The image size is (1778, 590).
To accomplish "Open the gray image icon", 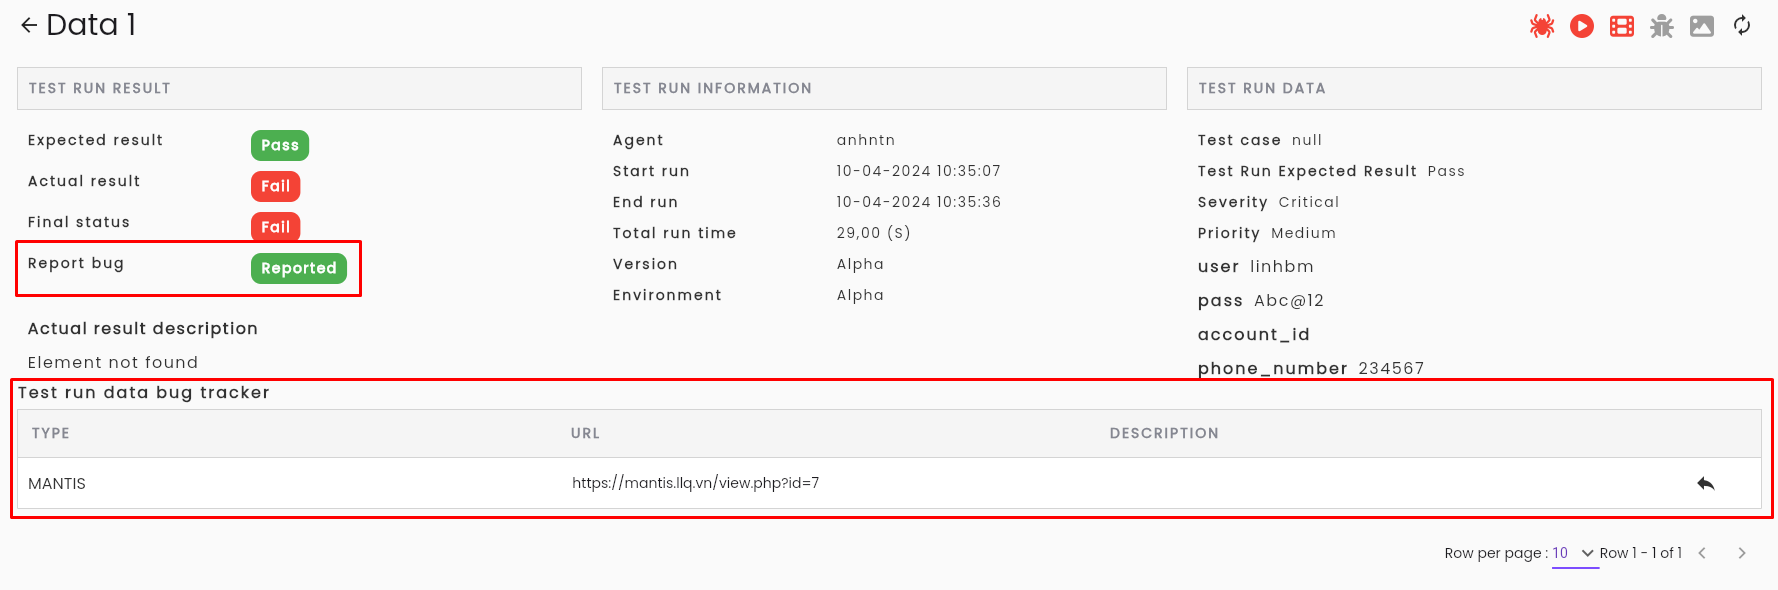I will pyautogui.click(x=1702, y=26).
